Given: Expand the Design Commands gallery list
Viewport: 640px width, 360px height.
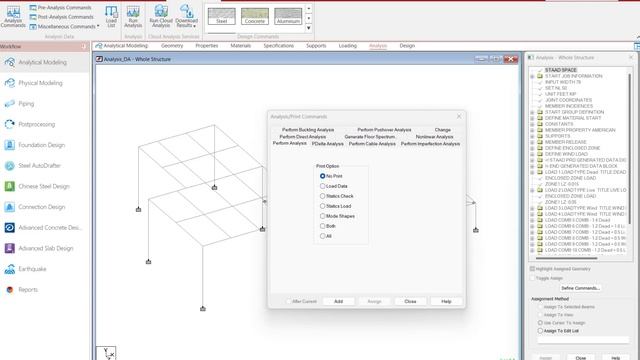Looking at the screenshot, I should [x=309, y=28].
